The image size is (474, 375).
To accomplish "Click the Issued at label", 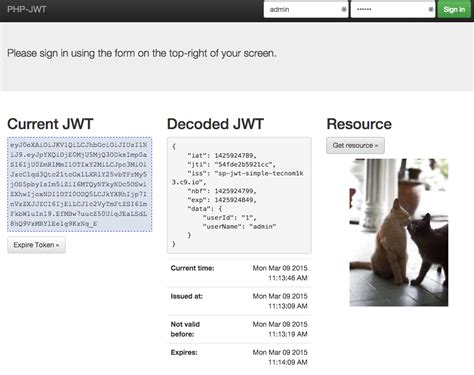I will (187, 296).
